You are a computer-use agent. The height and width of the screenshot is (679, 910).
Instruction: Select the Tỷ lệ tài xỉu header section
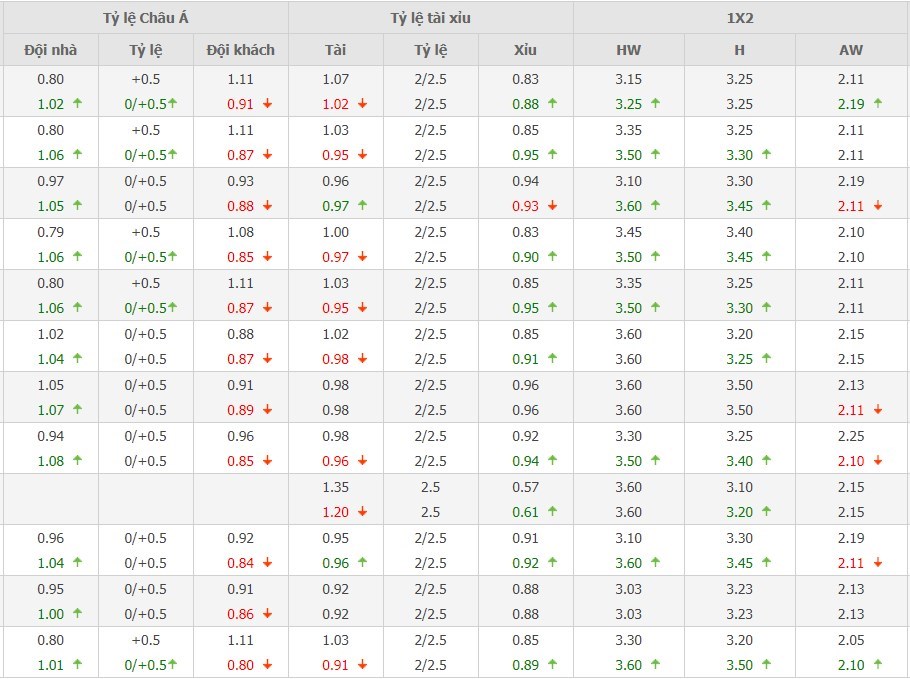[x=430, y=18]
